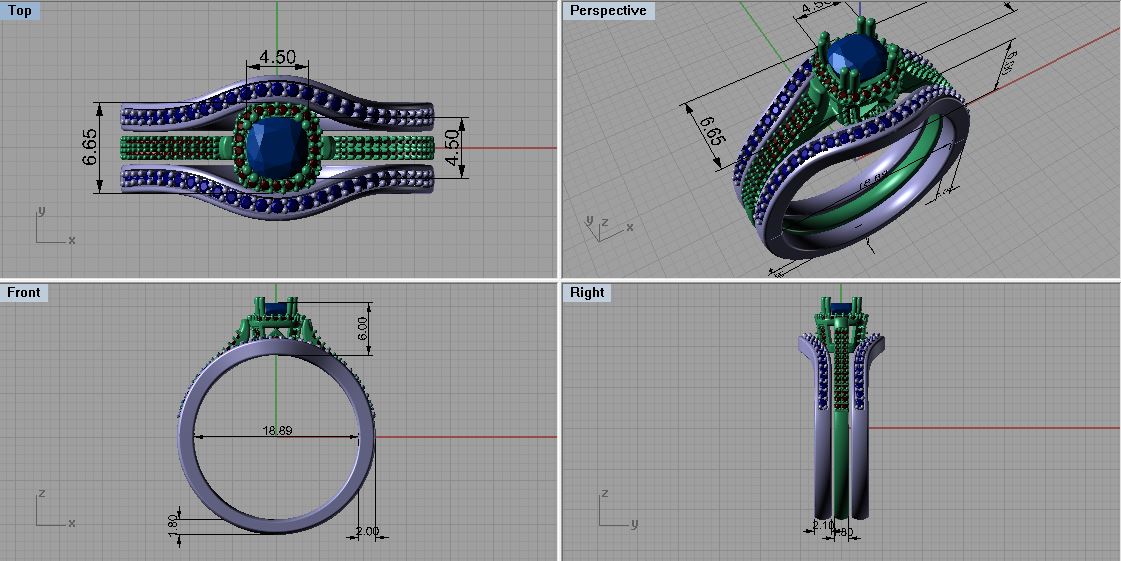Click the Right viewport title label
Screen dimensions: 1121x561
(587, 292)
